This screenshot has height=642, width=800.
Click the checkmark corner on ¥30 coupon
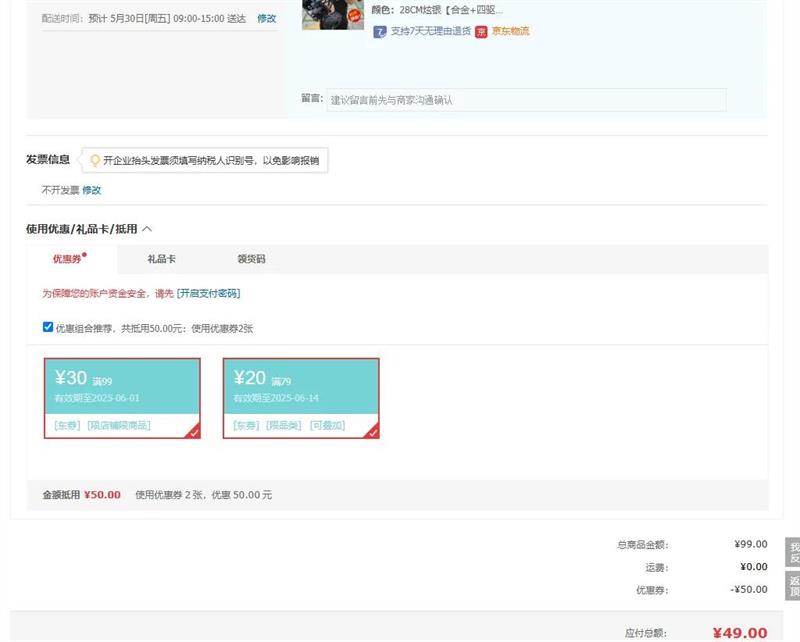click(x=193, y=432)
